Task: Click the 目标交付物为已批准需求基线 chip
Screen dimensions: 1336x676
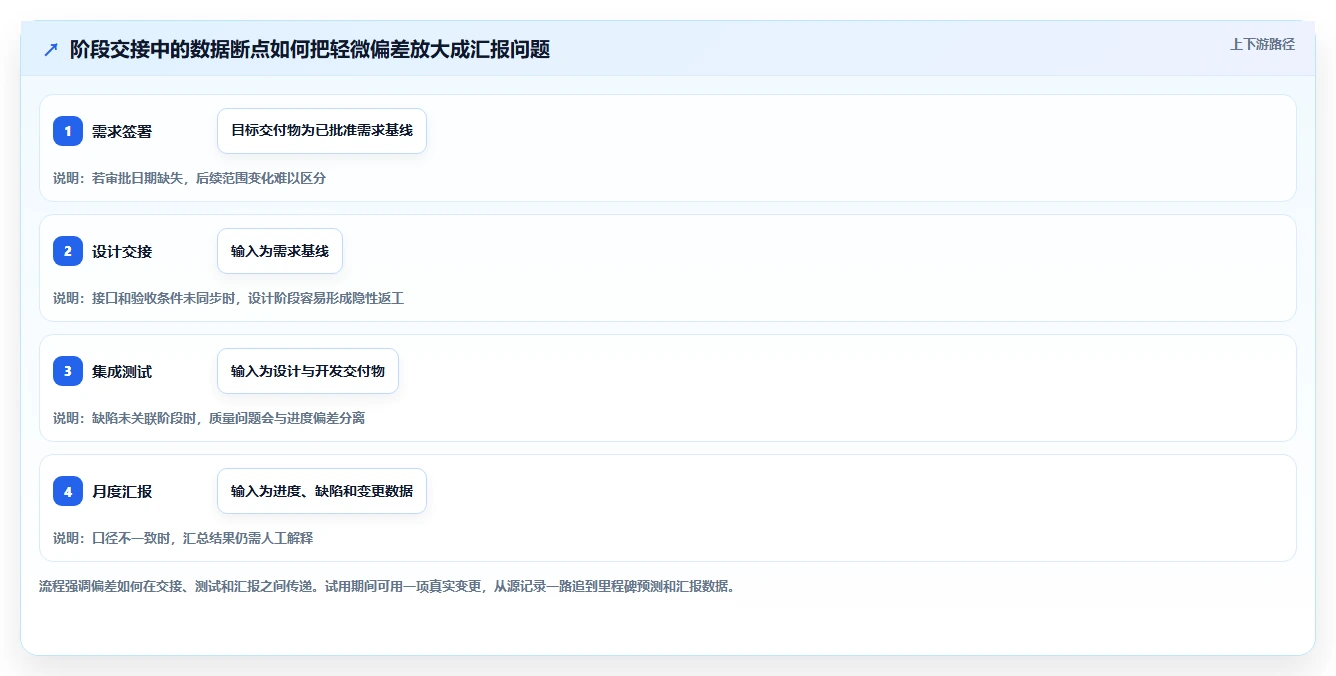Action: click(322, 131)
